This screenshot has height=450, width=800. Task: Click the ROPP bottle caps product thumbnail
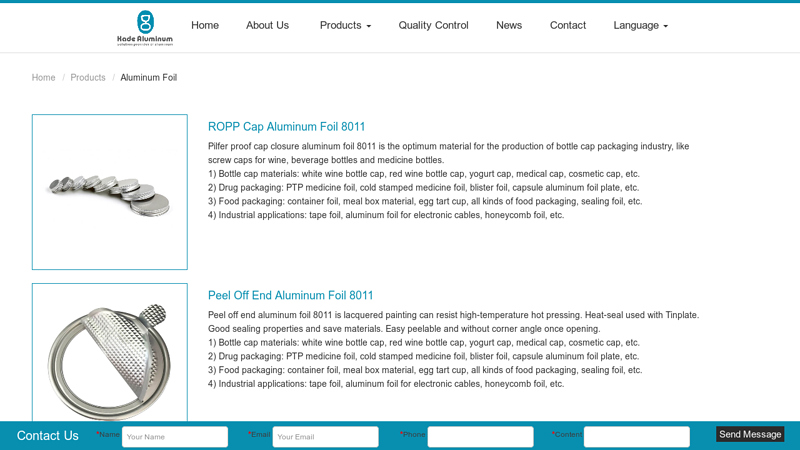pos(110,192)
